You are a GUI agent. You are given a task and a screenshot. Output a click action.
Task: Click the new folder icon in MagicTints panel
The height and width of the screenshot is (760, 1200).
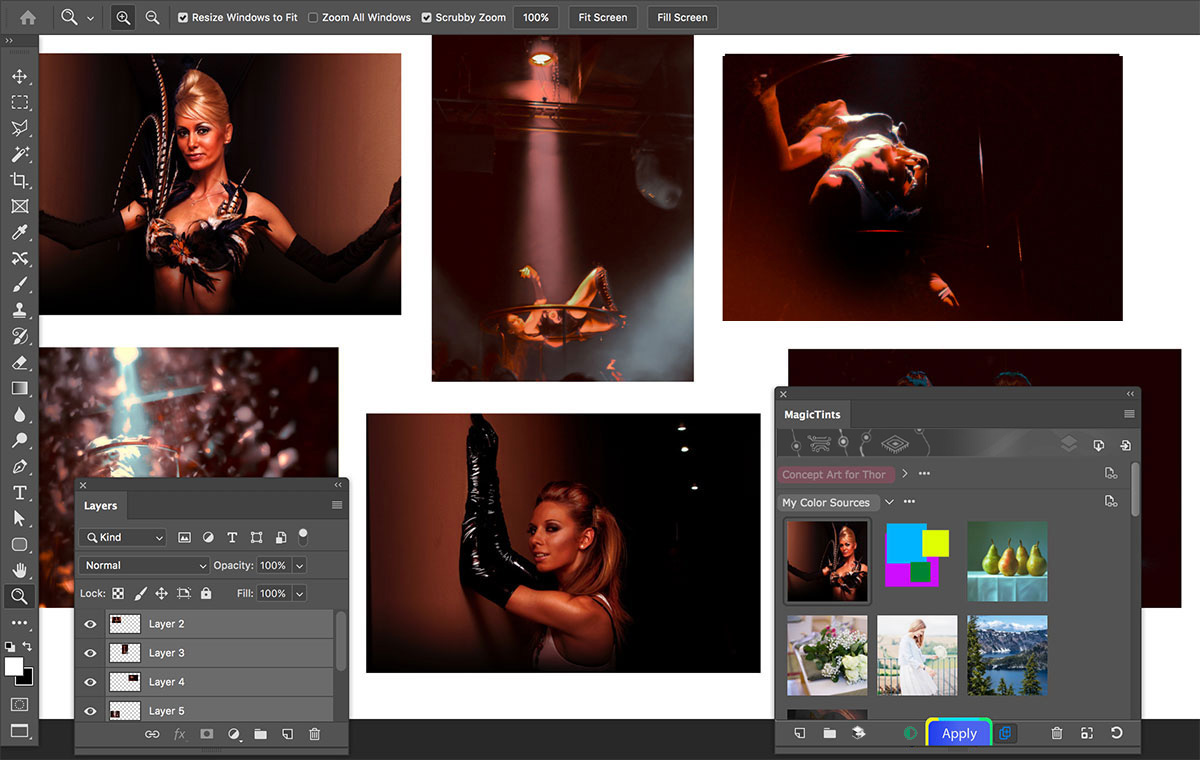(828, 733)
